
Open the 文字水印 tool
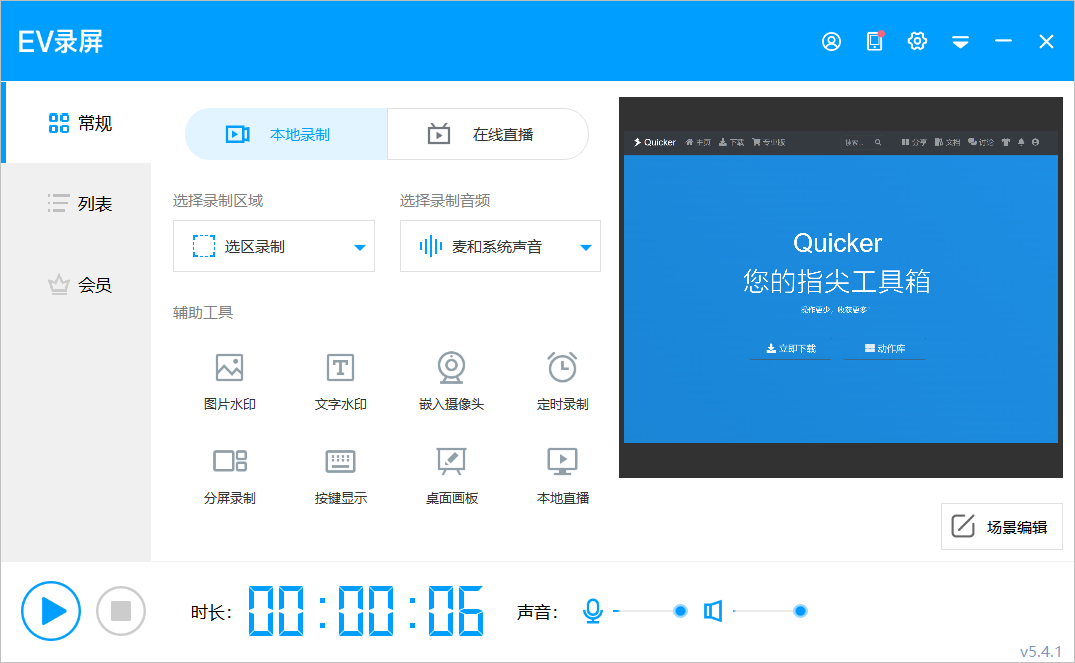(341, 382)
